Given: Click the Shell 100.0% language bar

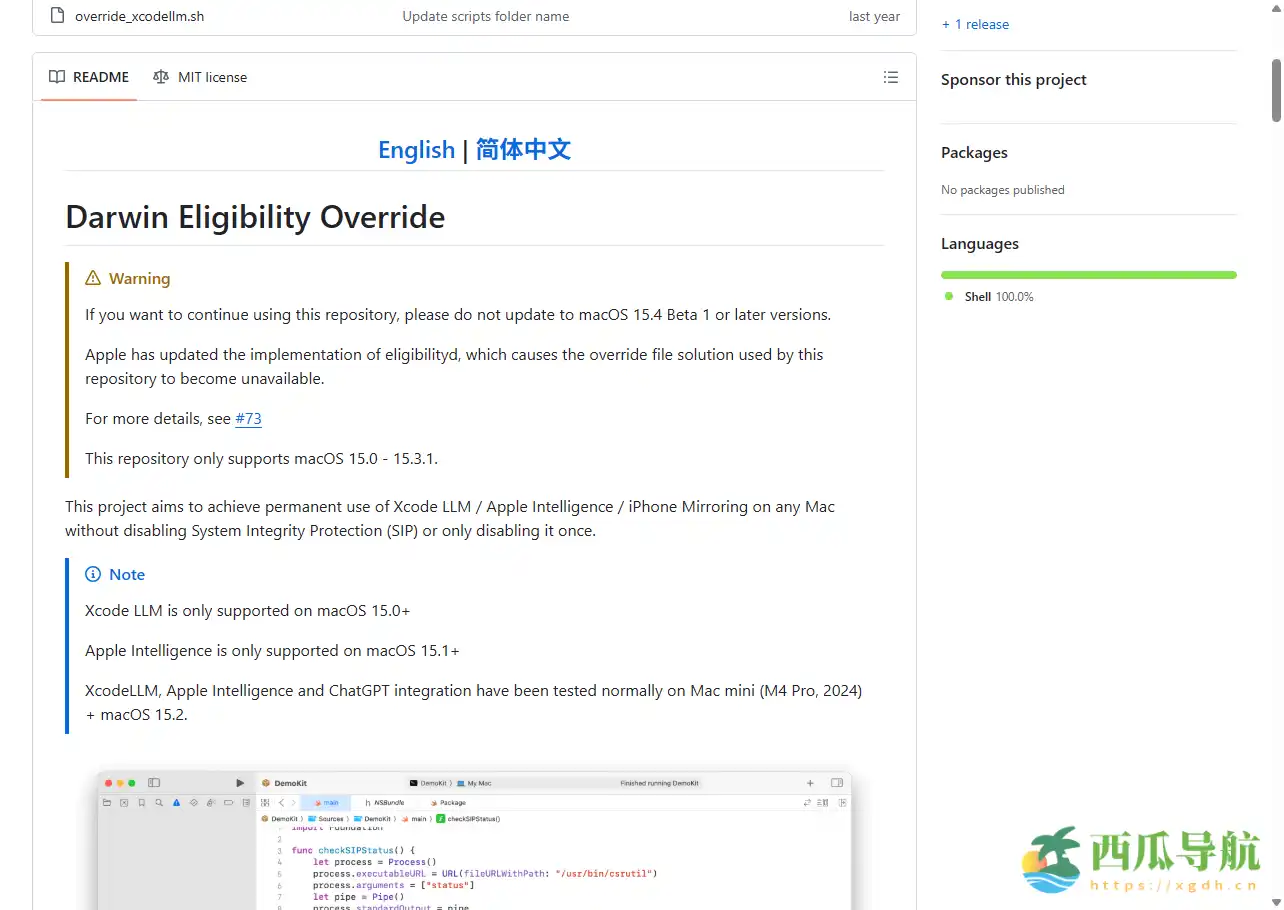Looking at the screenshot, I should (1088, 274).
